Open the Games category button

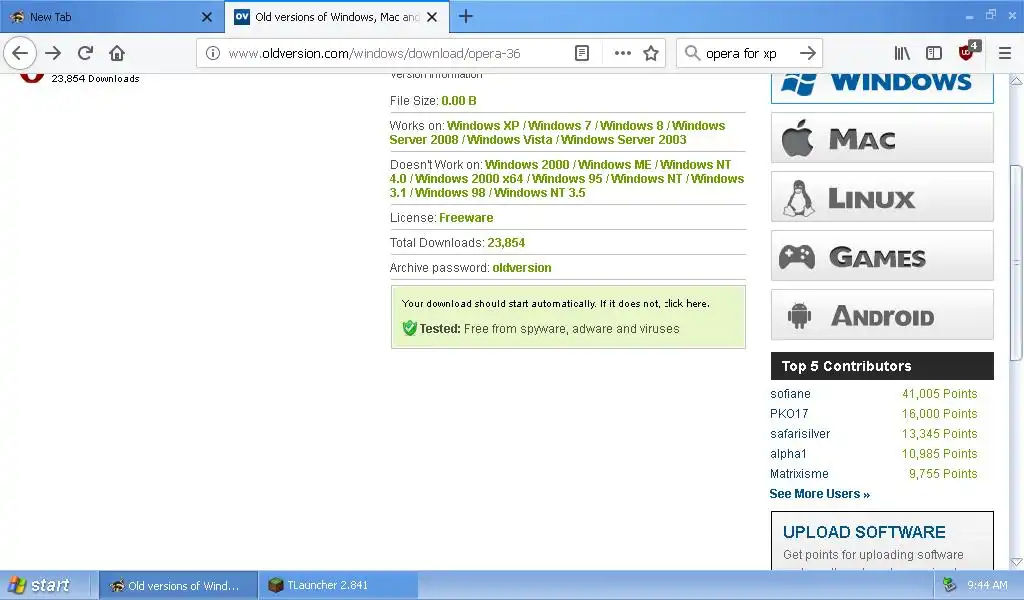[x=882, y=255]
